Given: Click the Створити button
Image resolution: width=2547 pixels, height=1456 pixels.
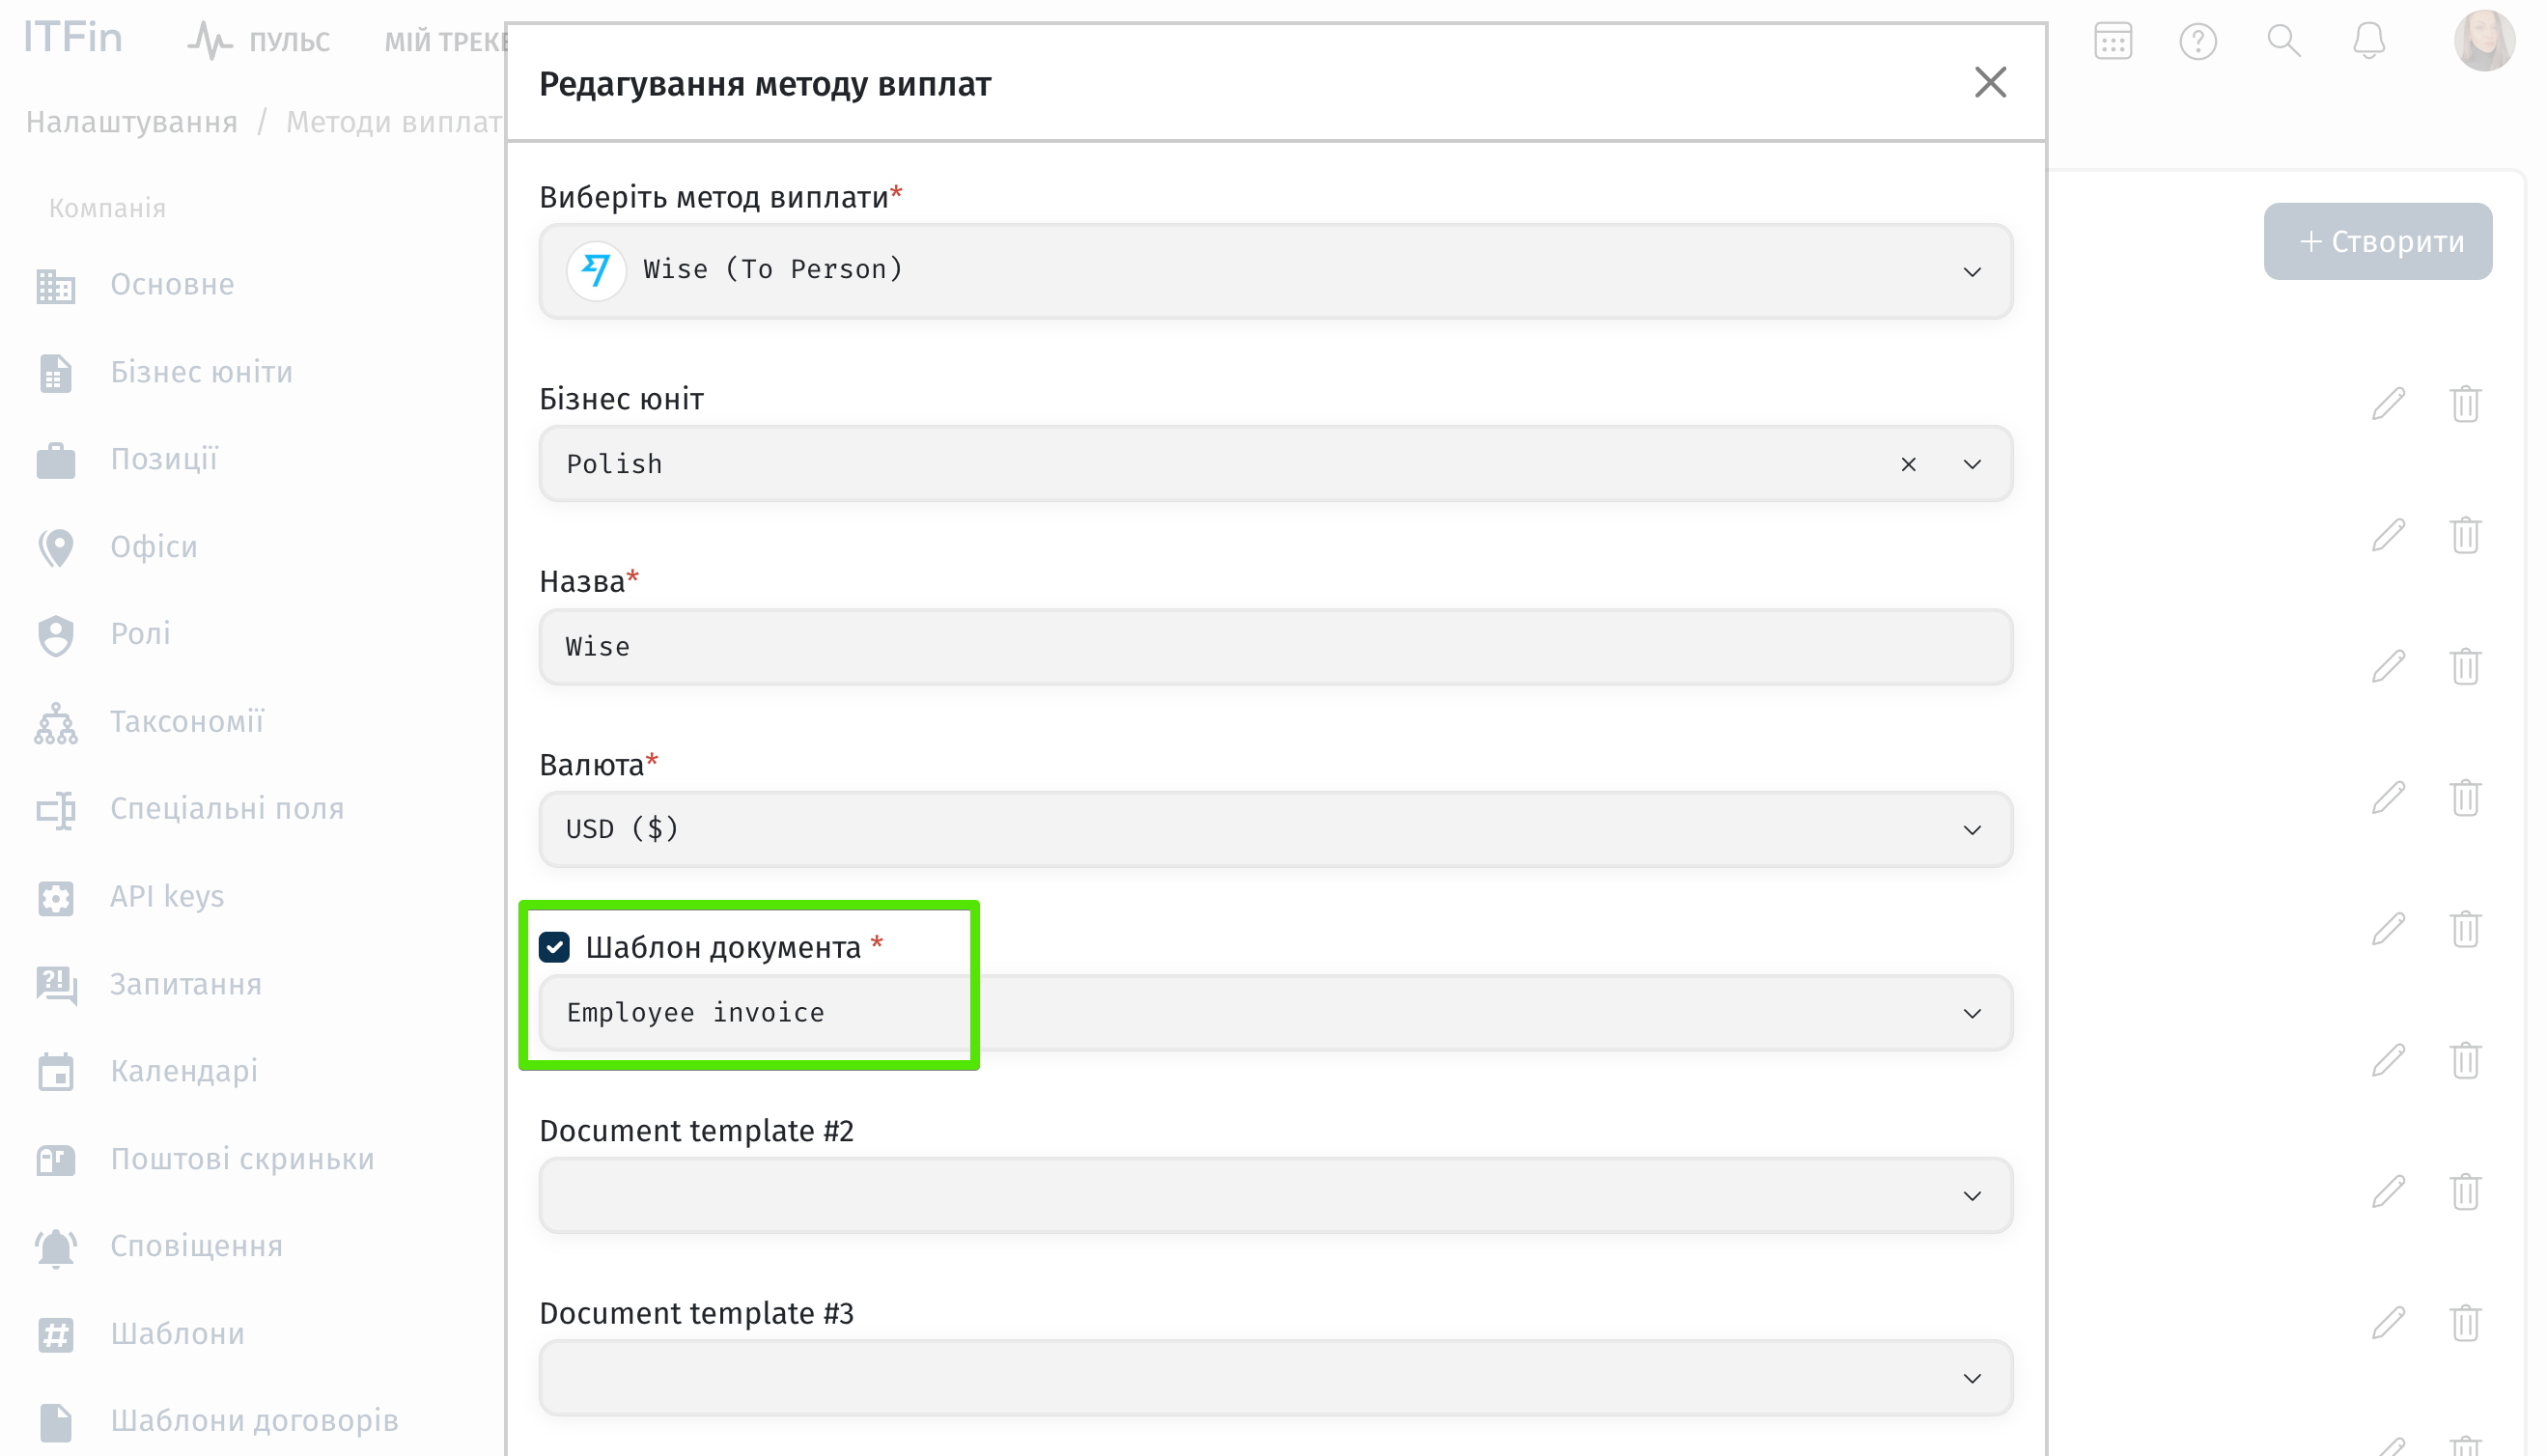Looking at the screenshot, I should tap(2377, 241).
